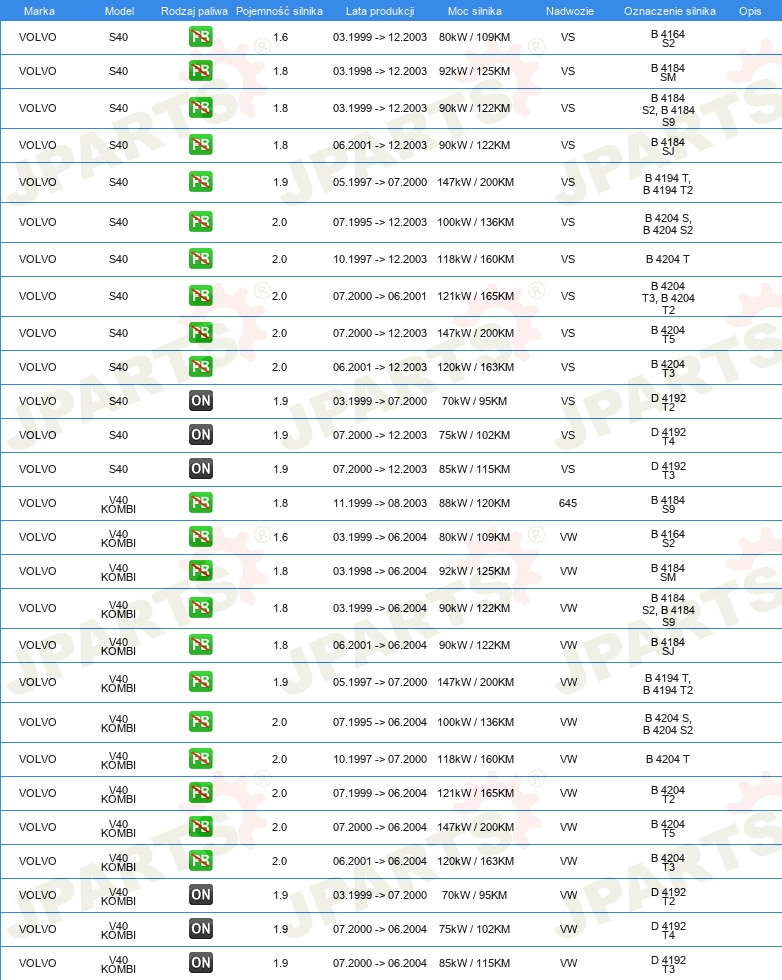Viewport: 782px width, 980px height.
Task: Click the 'Rodzaj paliwa' column header
Action: pyautogui.click(x=194, y=11)
